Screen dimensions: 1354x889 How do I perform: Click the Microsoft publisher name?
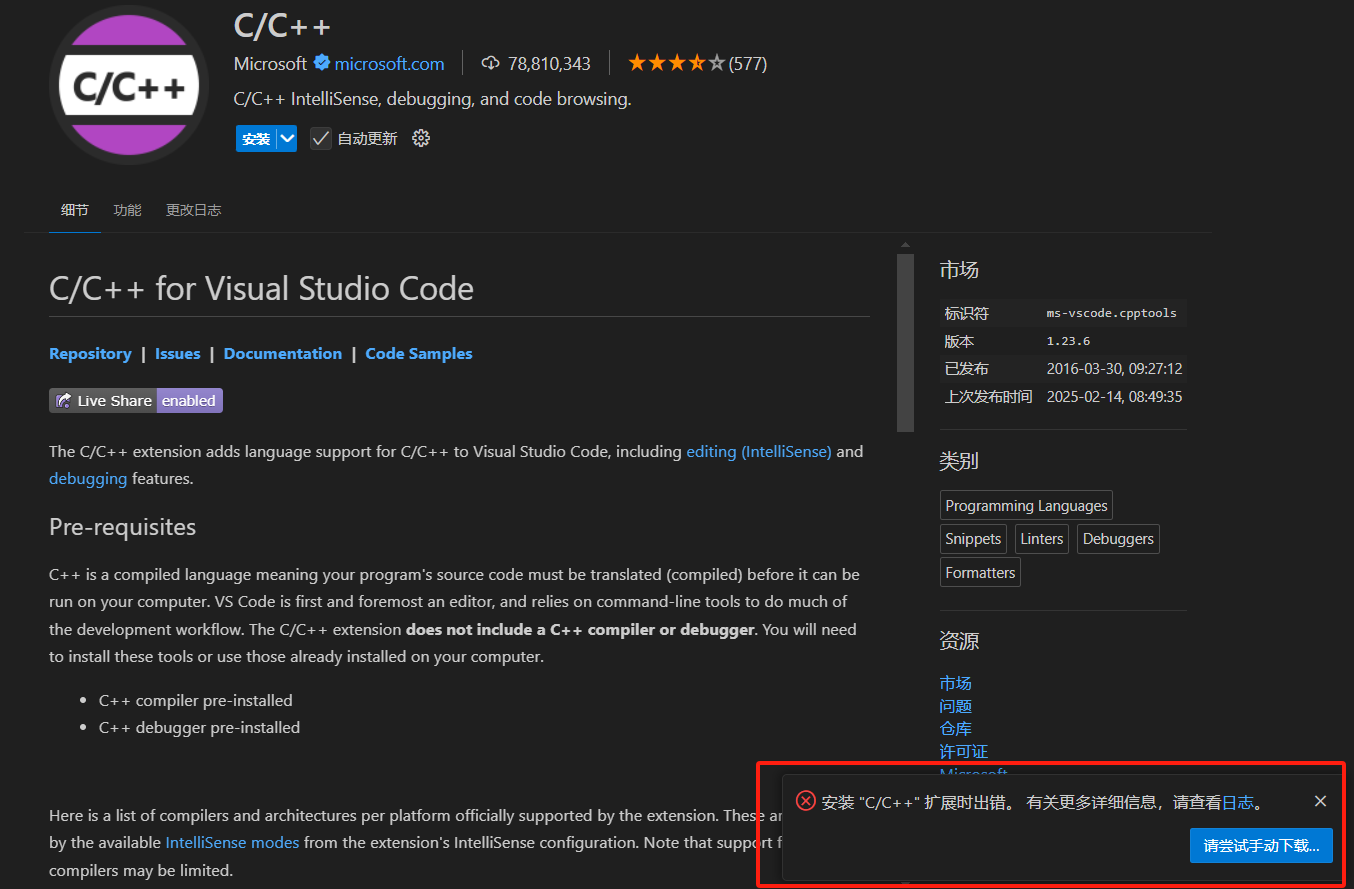pyautogui.click(x=270, y=63)
